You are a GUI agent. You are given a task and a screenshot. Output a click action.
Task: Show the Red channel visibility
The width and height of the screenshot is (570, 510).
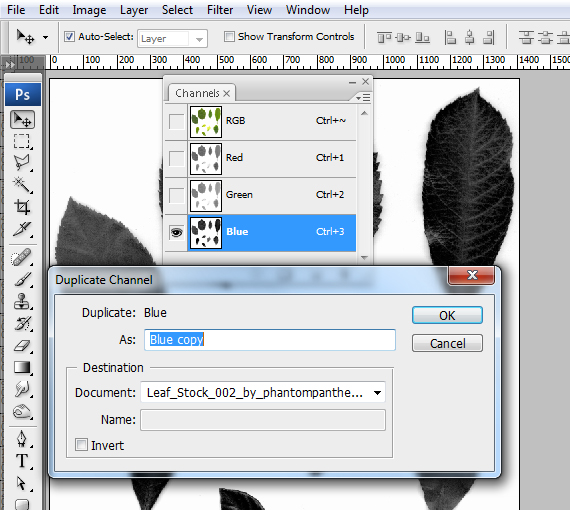pos(177,158)
